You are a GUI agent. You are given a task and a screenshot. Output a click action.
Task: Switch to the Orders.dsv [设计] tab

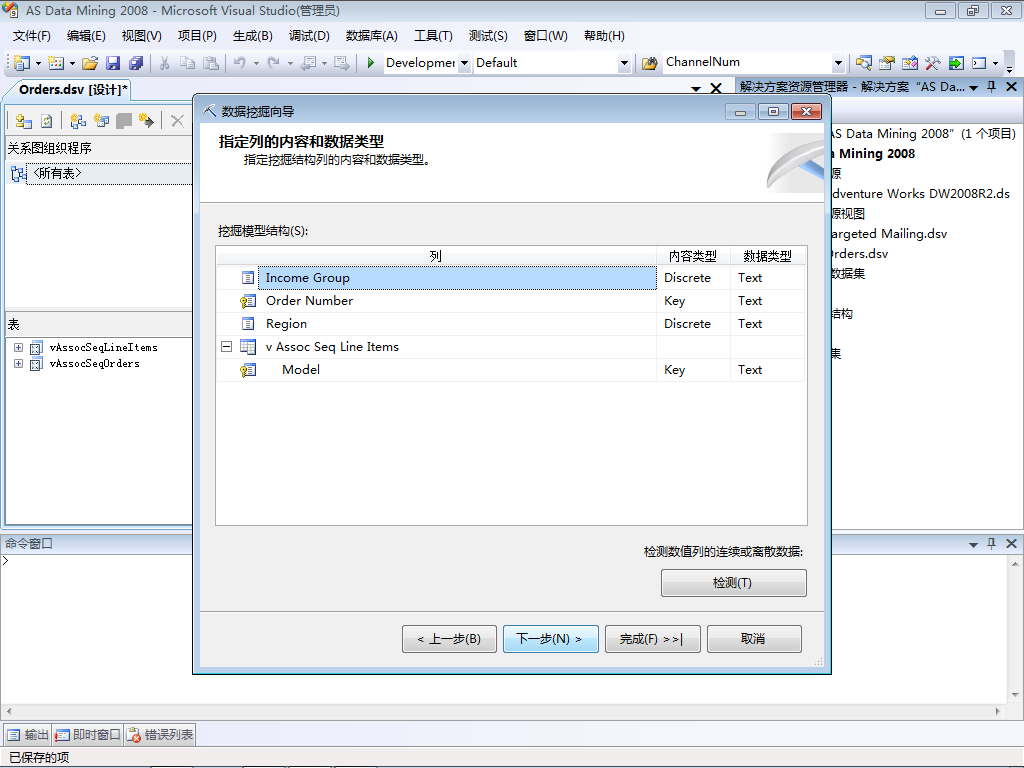72,89
